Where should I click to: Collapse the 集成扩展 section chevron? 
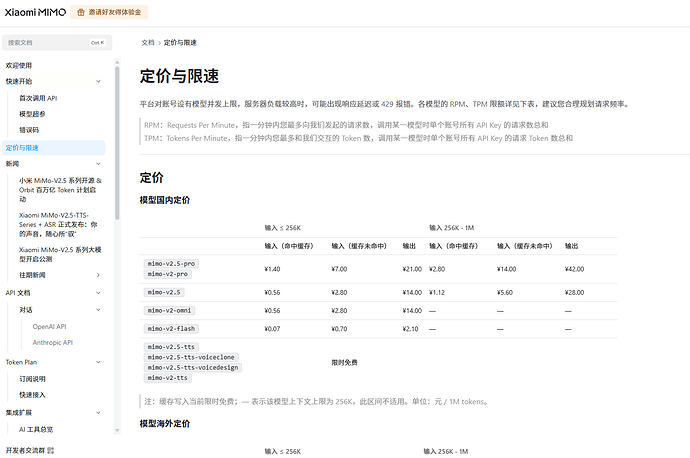(98, 413)
